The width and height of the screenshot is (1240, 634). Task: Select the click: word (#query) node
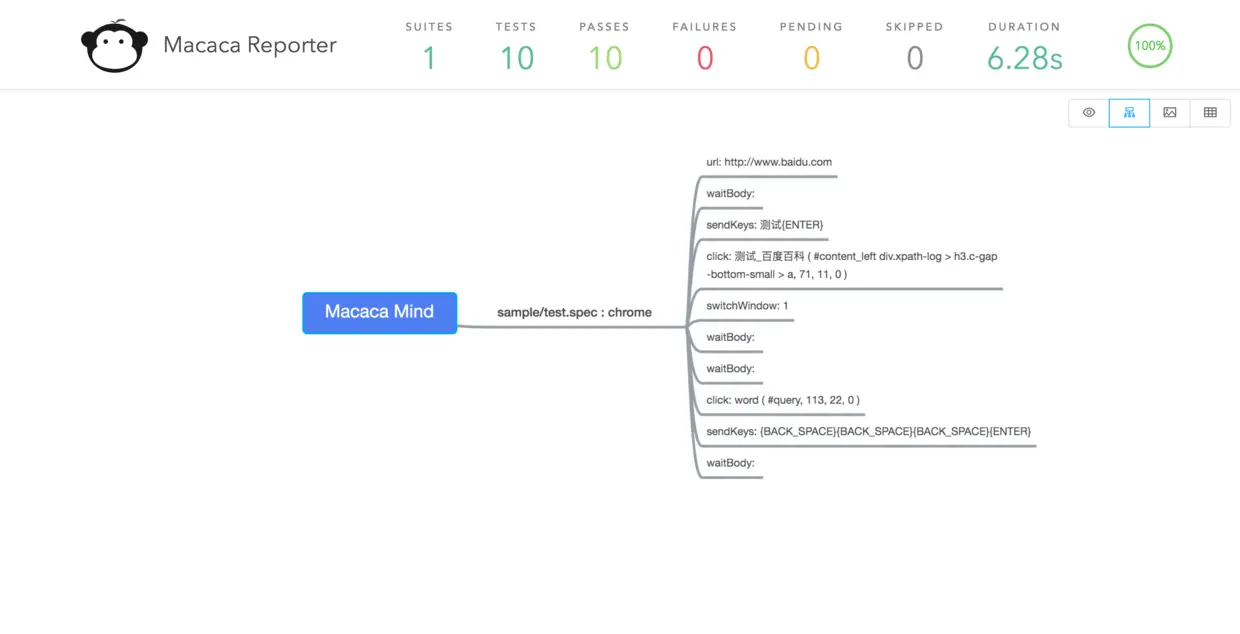coord(783,400)
